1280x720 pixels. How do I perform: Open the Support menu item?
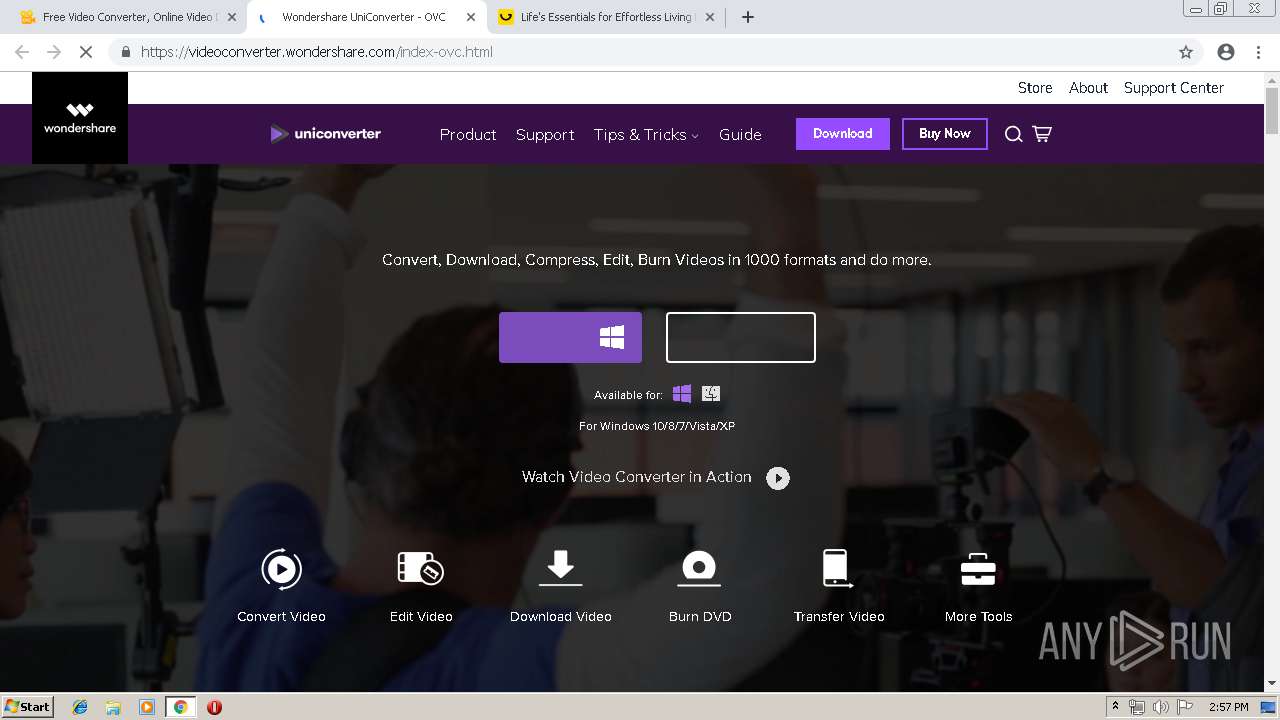coord(545,134)
